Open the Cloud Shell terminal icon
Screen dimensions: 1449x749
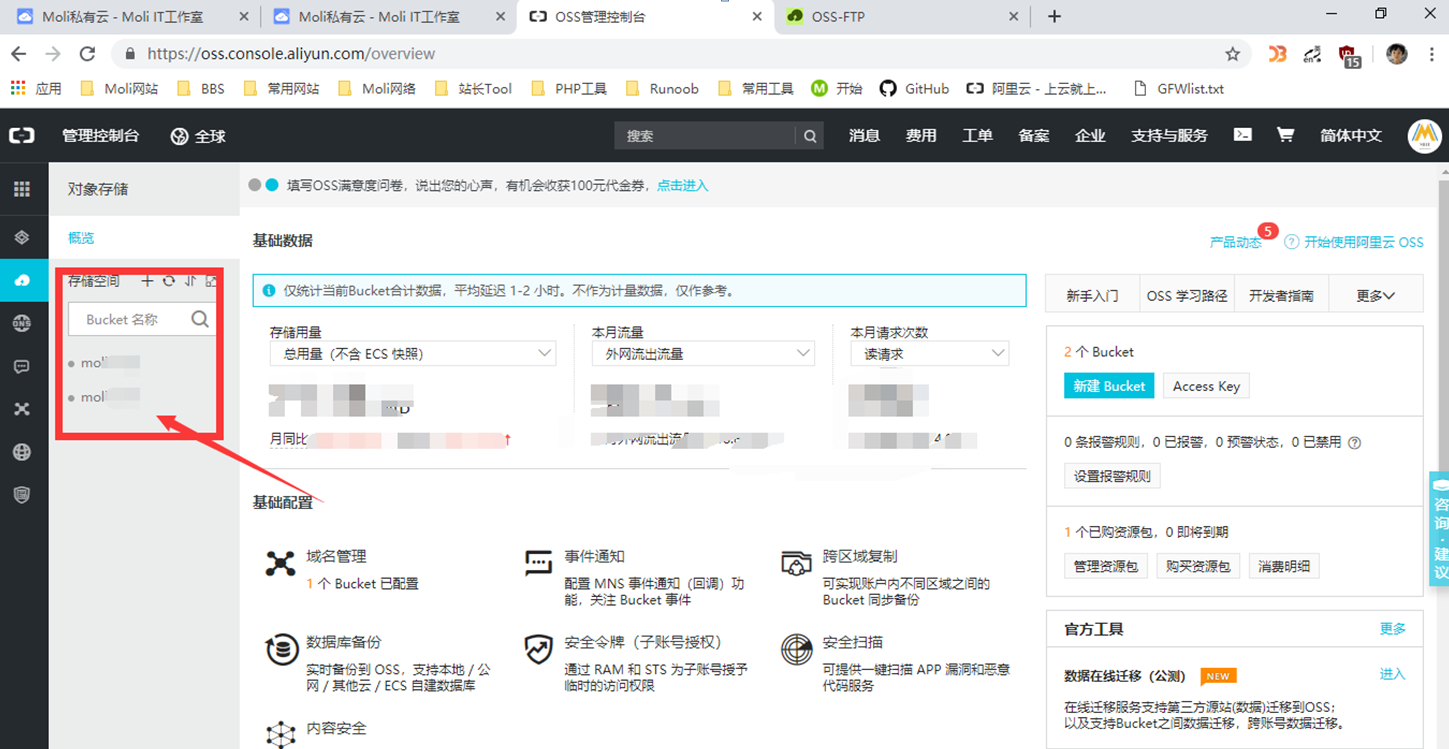pyautogui.click(x=1243, y=134)
